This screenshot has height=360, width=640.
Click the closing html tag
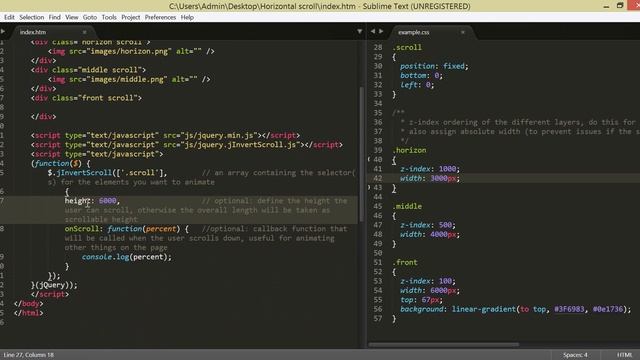29,313
